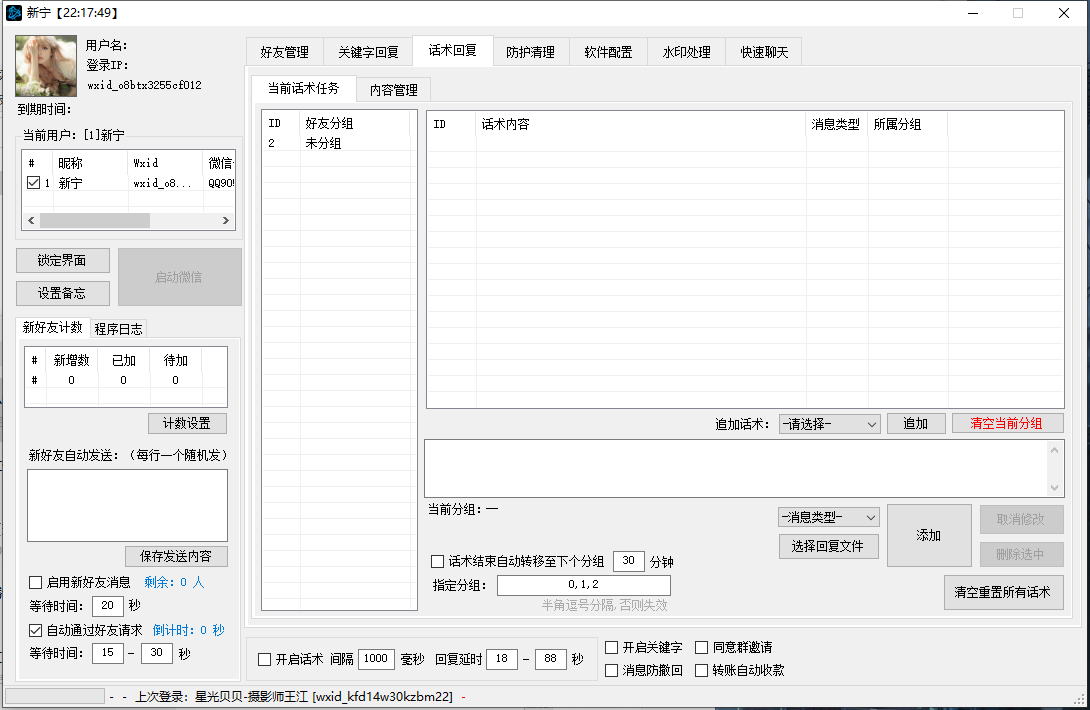Click the 回复延时 minimum field 18

click(x=502, y=659)
